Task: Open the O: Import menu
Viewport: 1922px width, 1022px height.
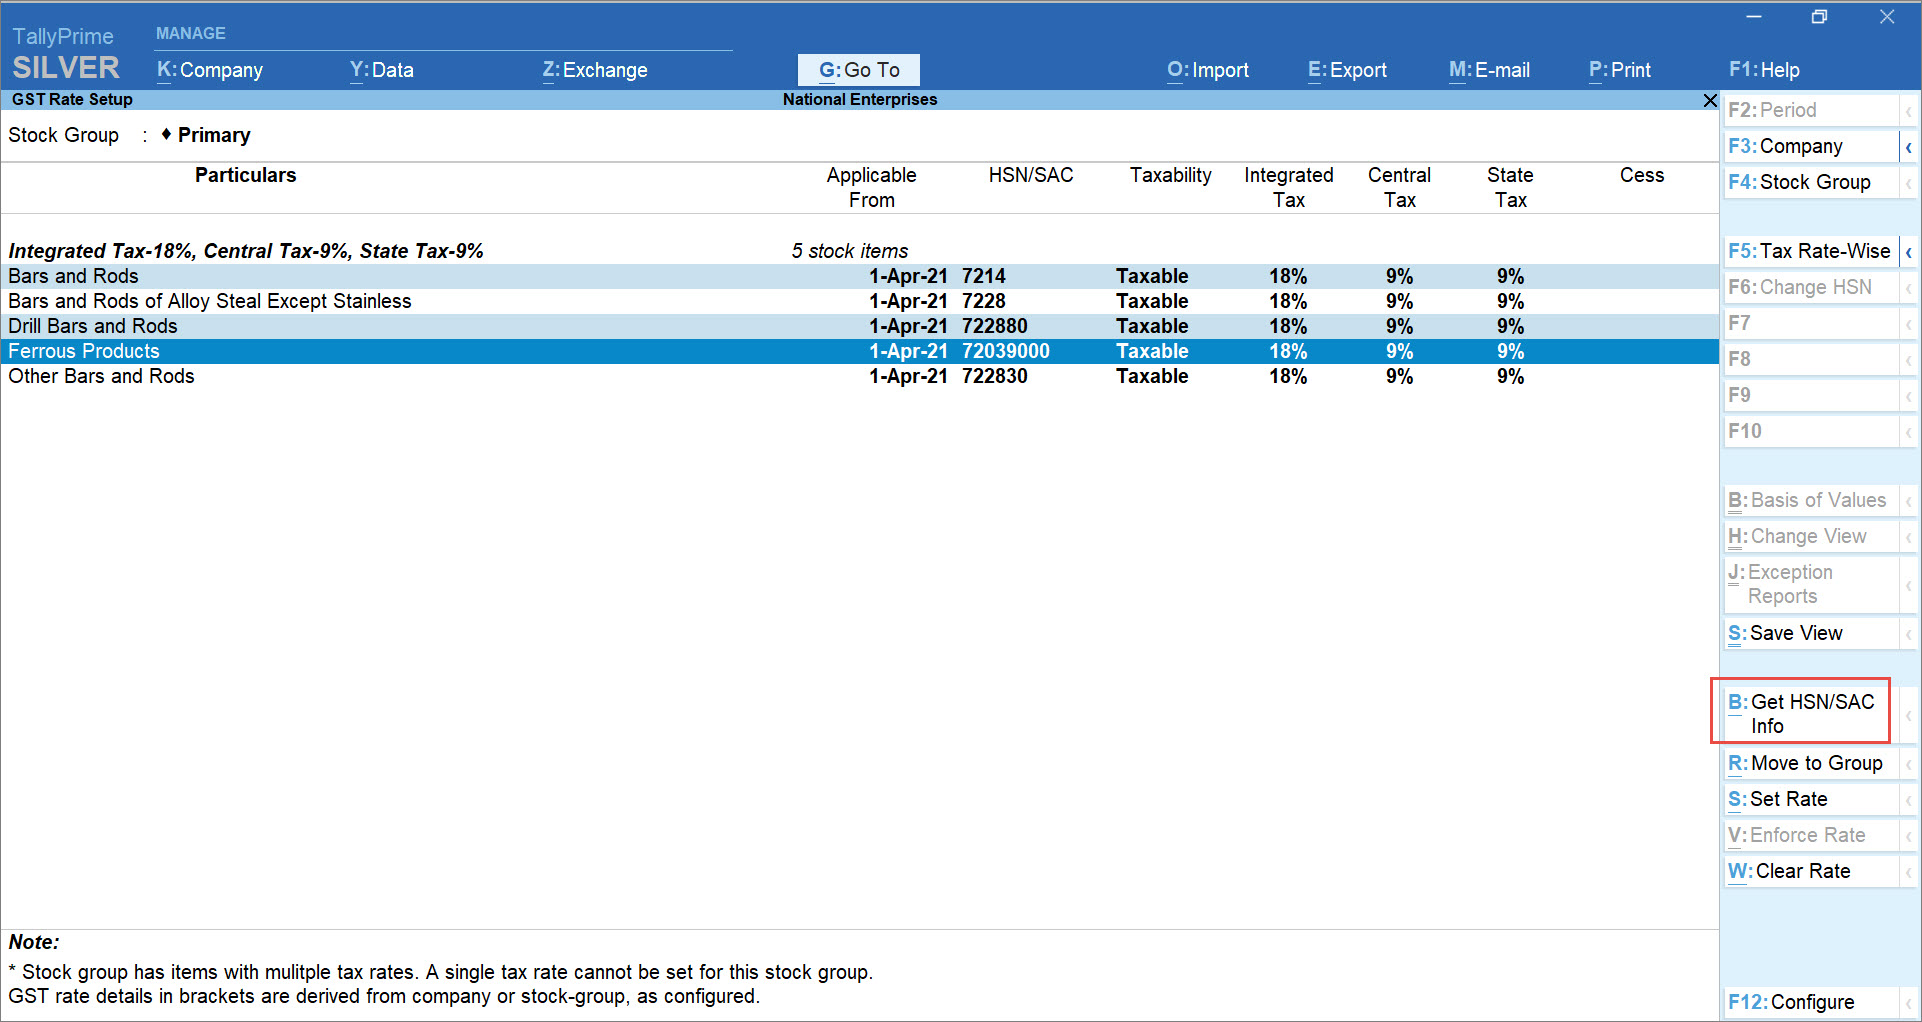Action: (1208, 70)
